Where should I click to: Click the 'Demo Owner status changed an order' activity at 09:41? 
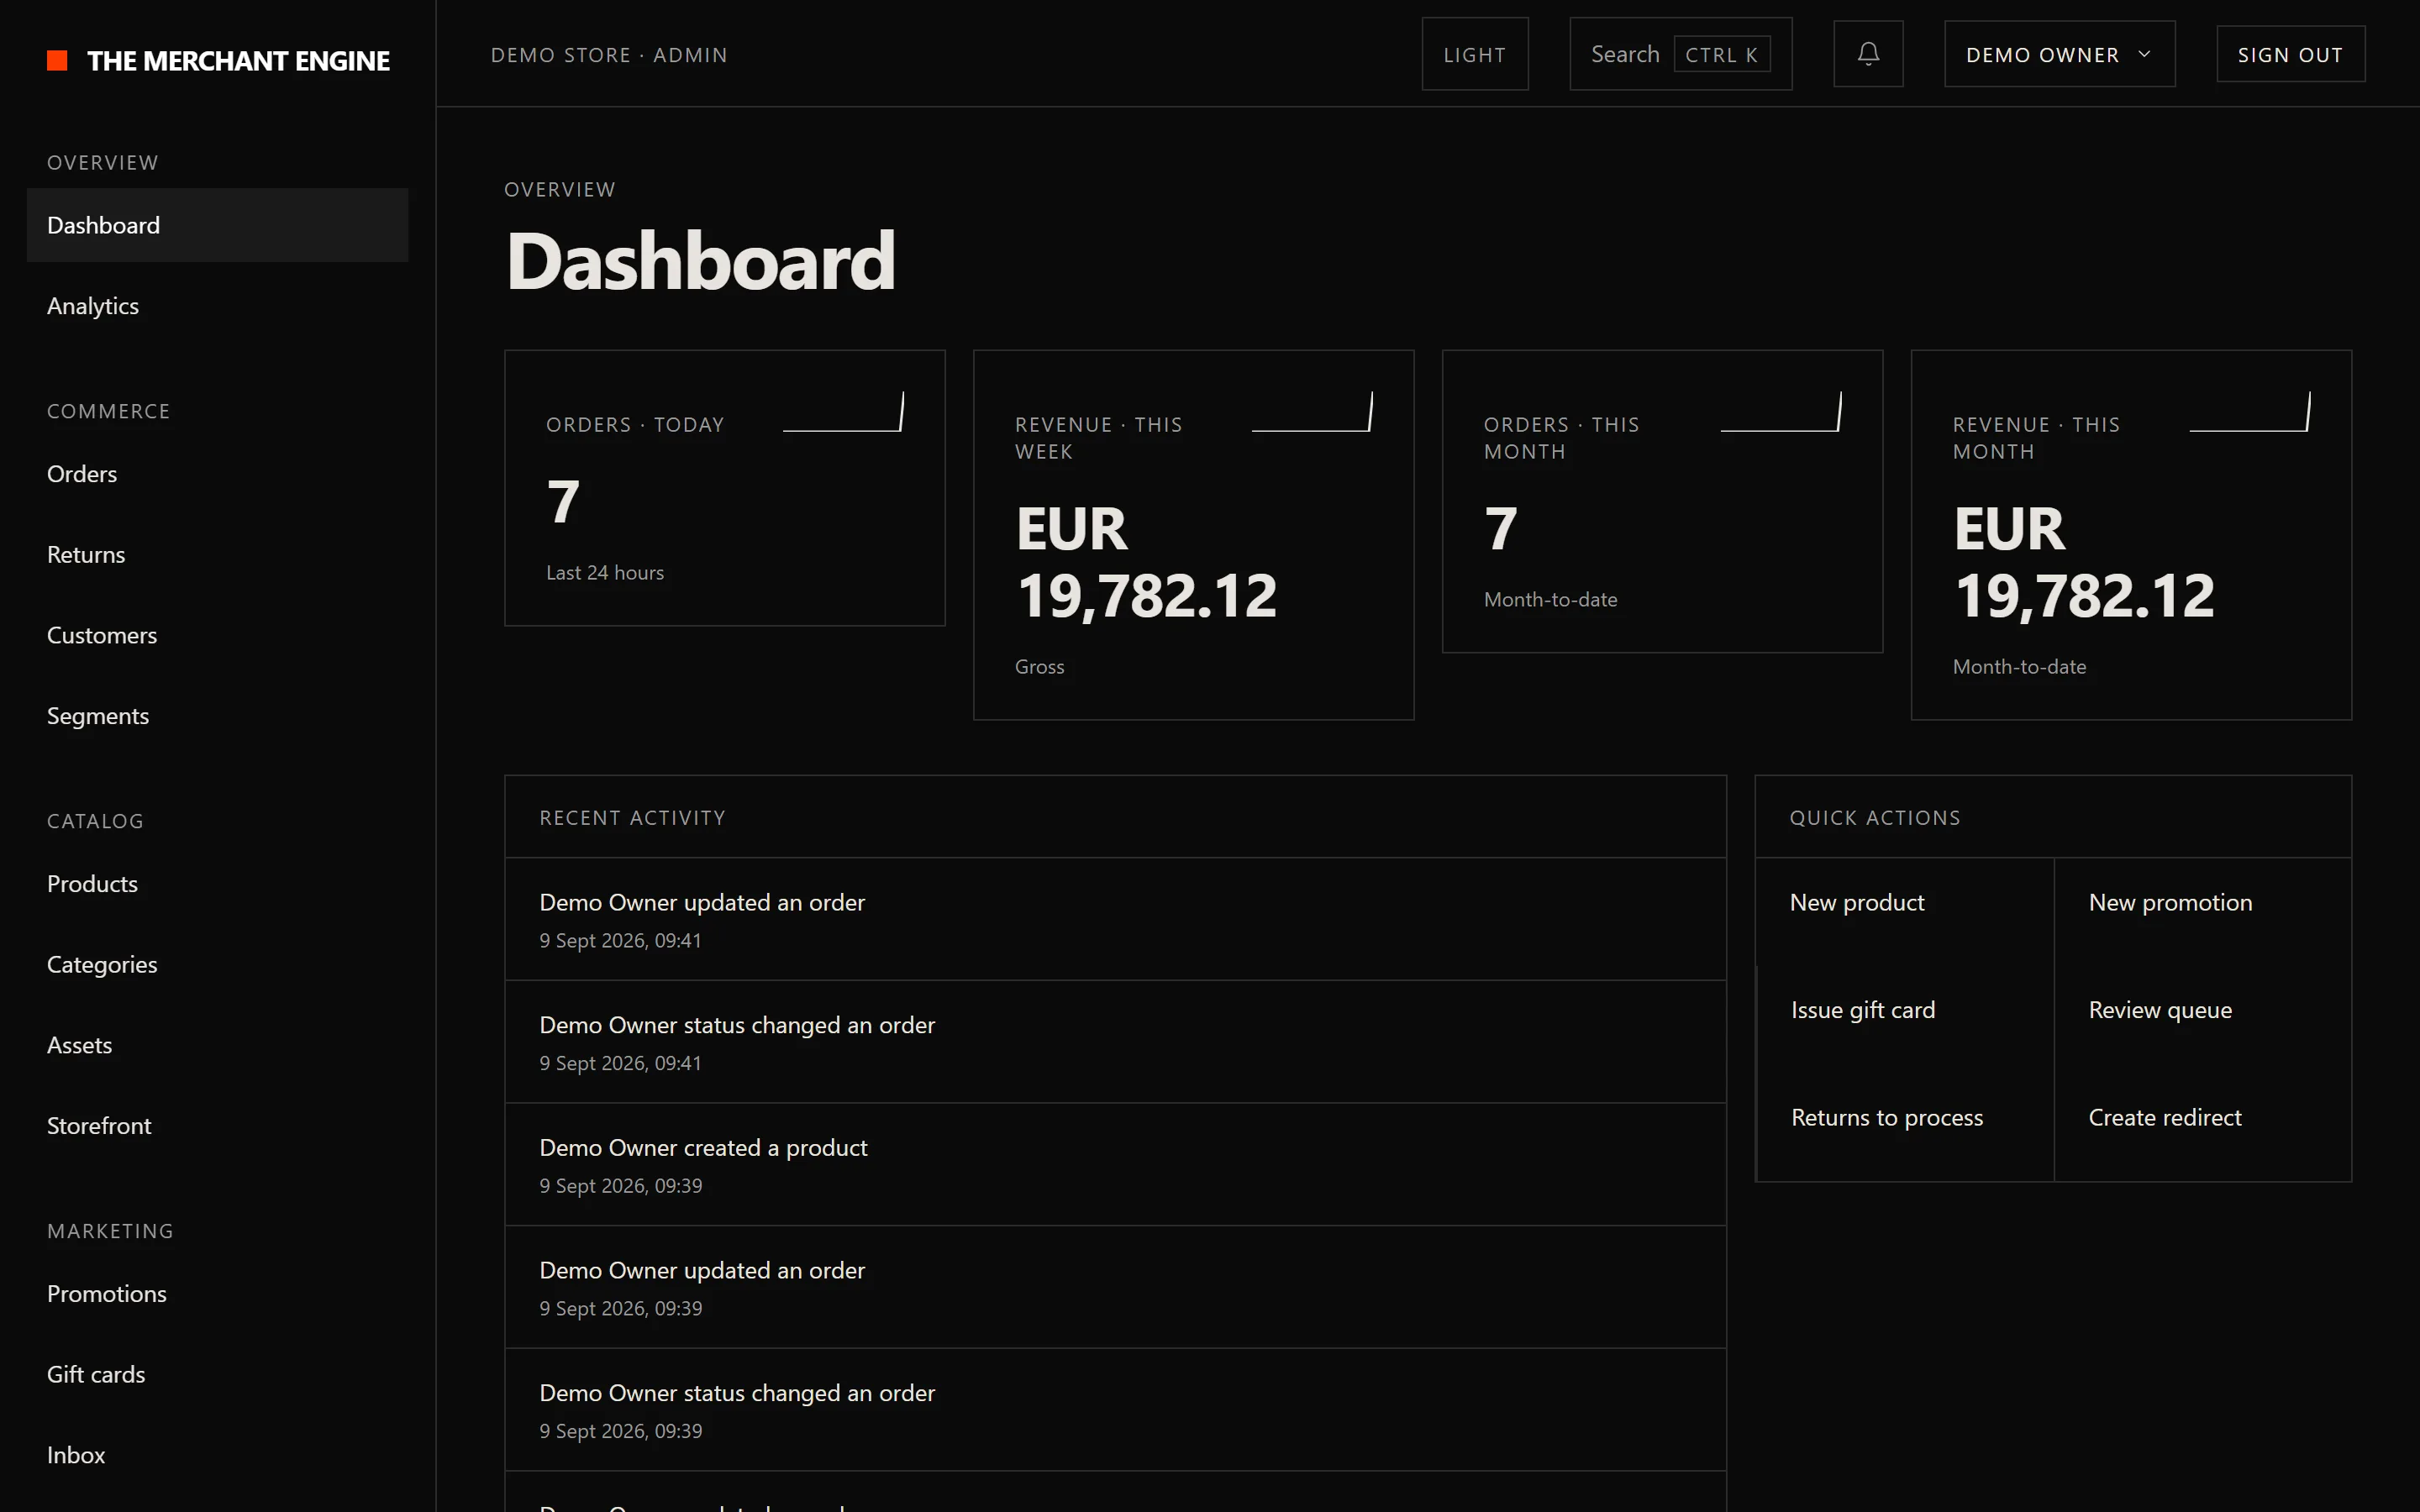(x=1116, y=1042)
